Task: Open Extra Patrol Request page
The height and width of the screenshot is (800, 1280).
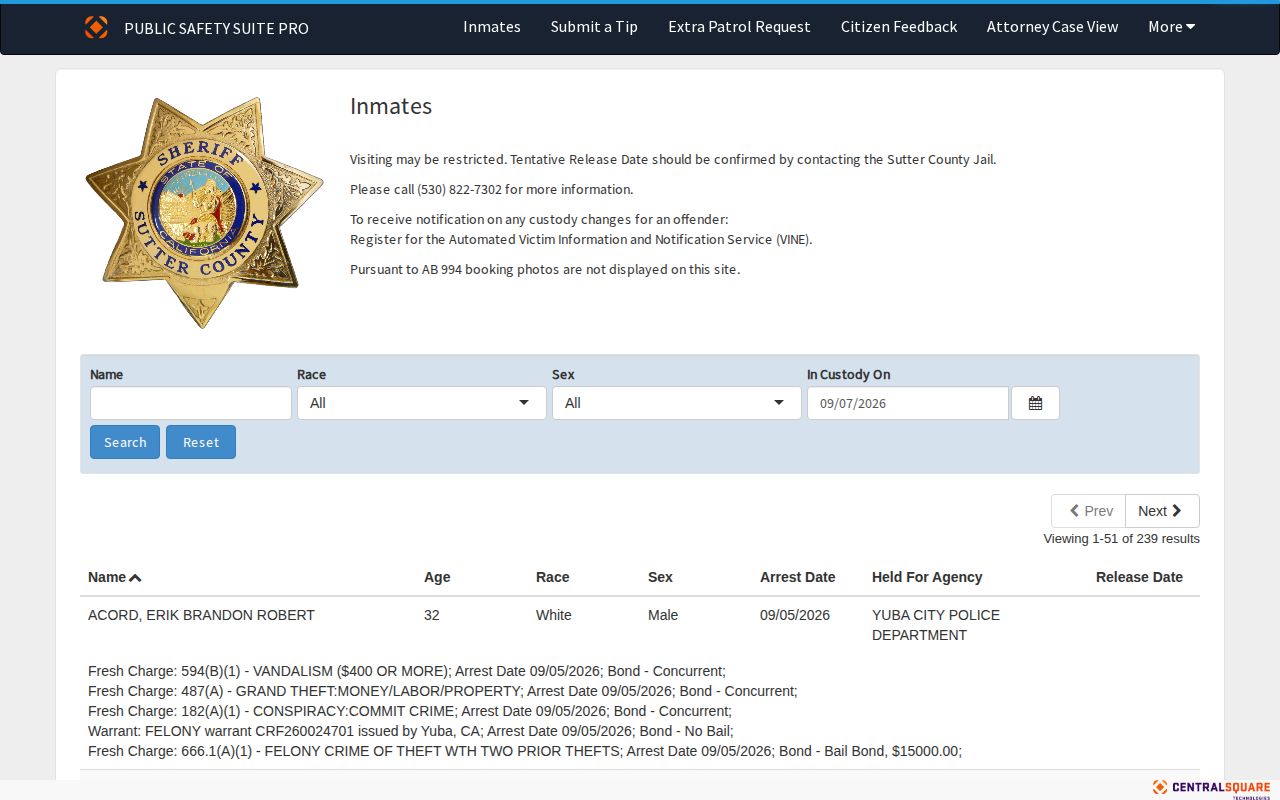Action: (x=739, y=27)
